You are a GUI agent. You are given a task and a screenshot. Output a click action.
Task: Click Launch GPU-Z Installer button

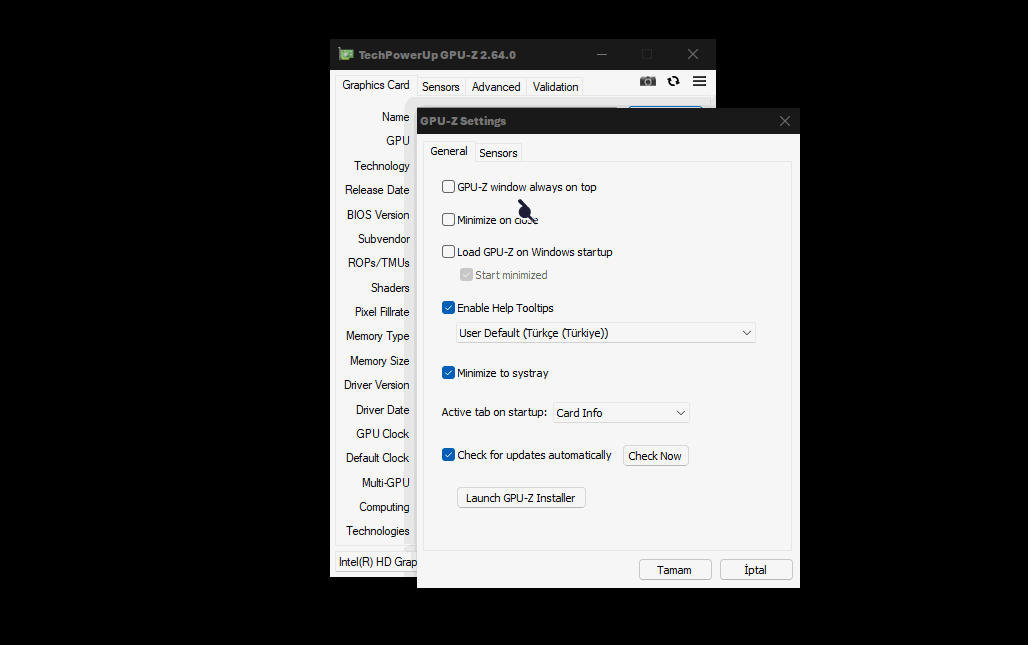pyautogui.click(x=521, y=498)
